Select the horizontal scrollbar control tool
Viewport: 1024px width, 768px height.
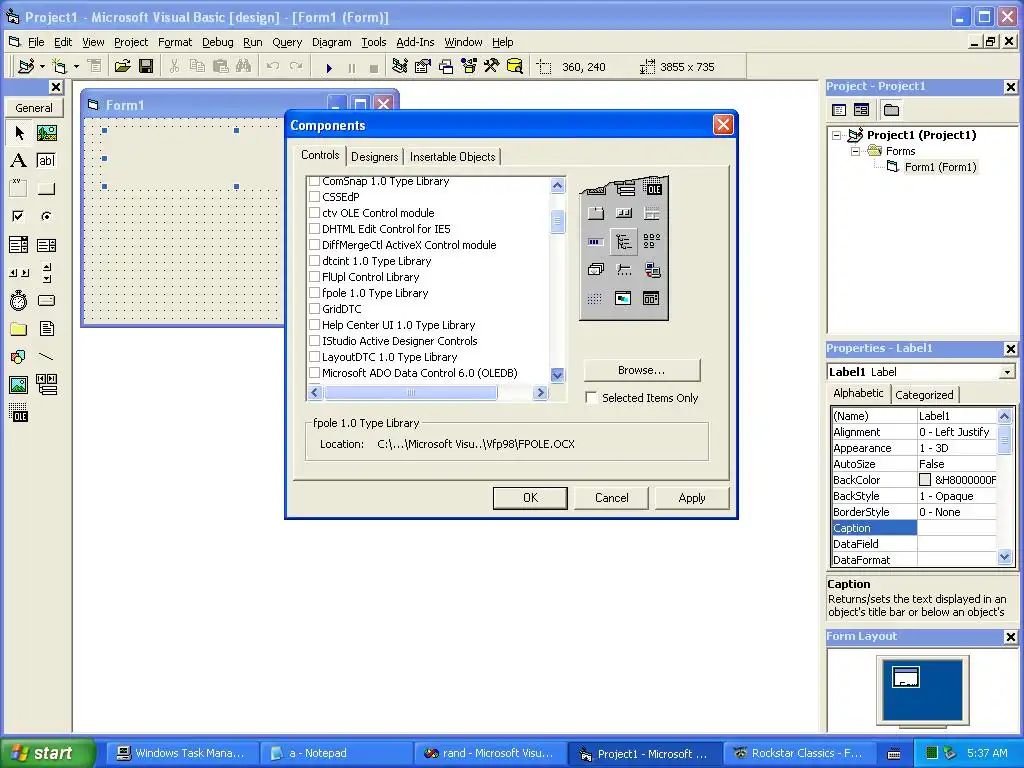pos(18,273)
